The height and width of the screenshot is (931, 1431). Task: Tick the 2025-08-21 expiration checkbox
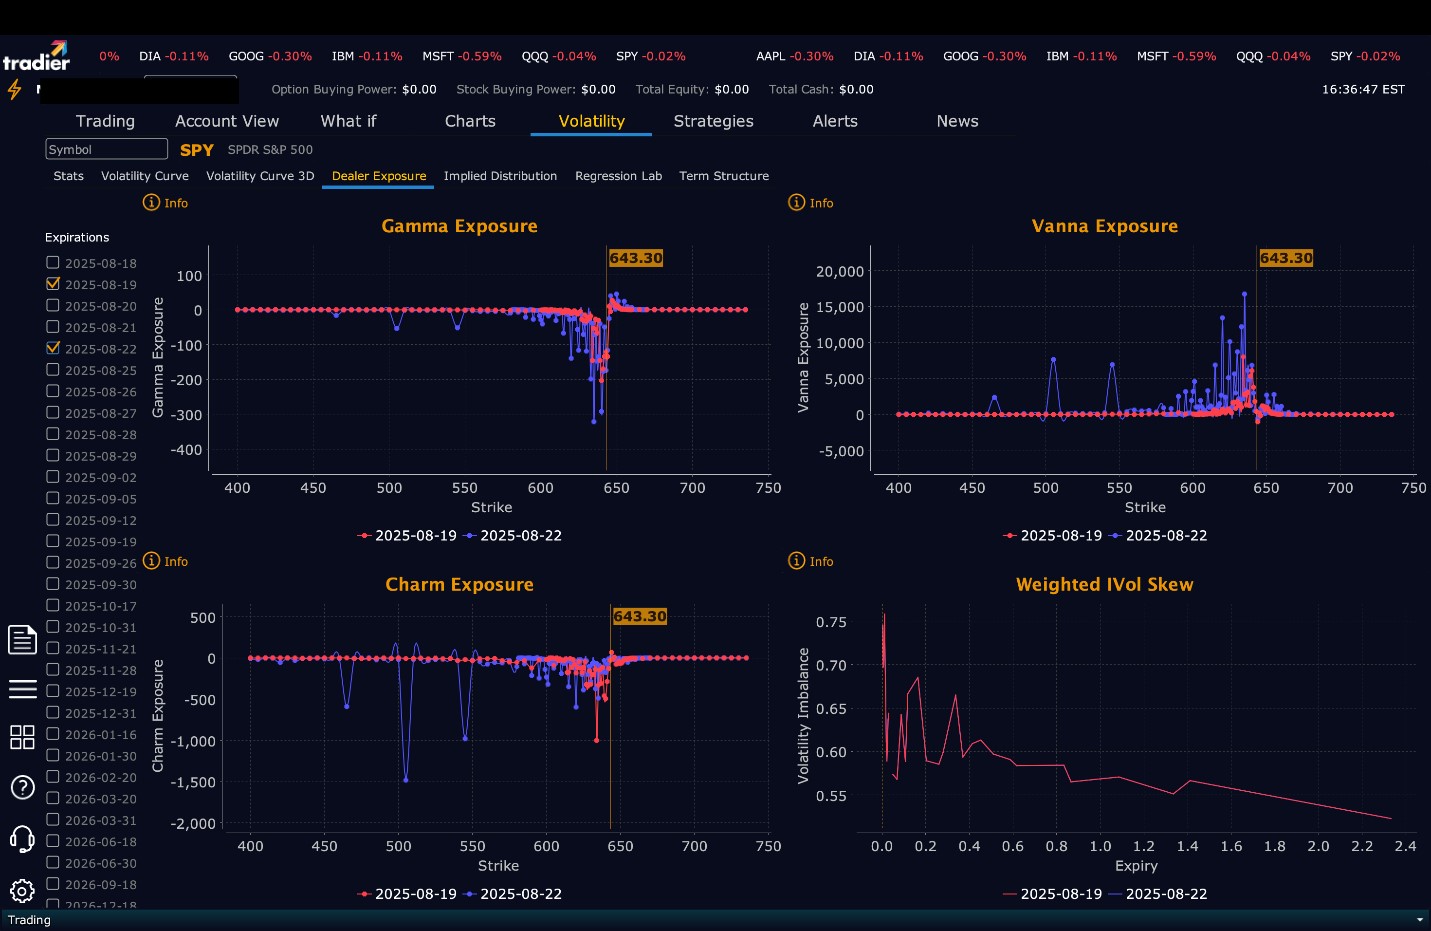53,327
